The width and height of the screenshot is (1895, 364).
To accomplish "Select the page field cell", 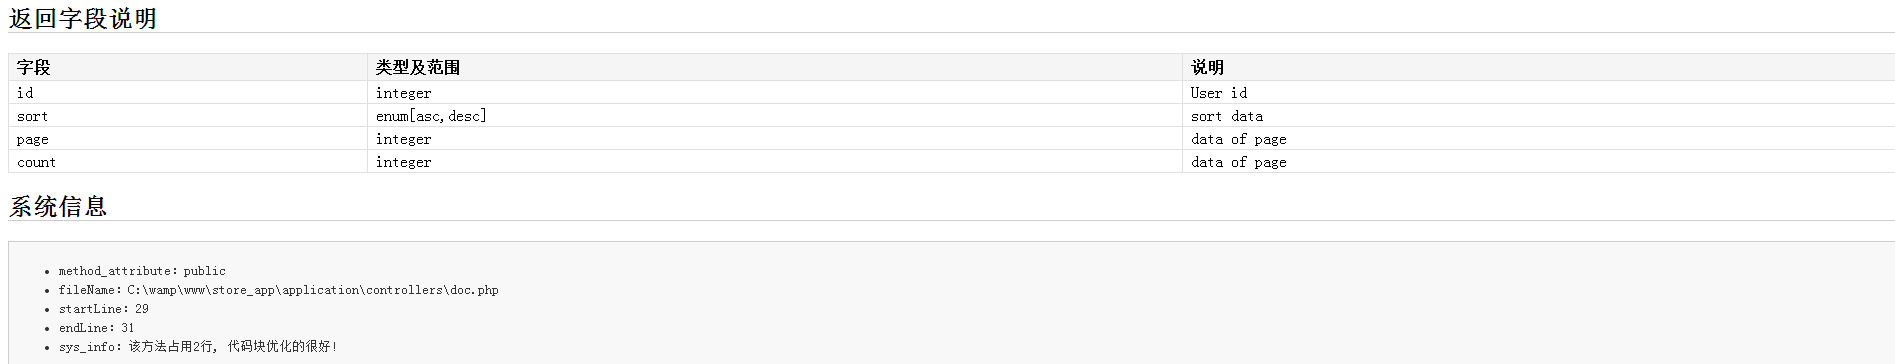I will 188,139.
